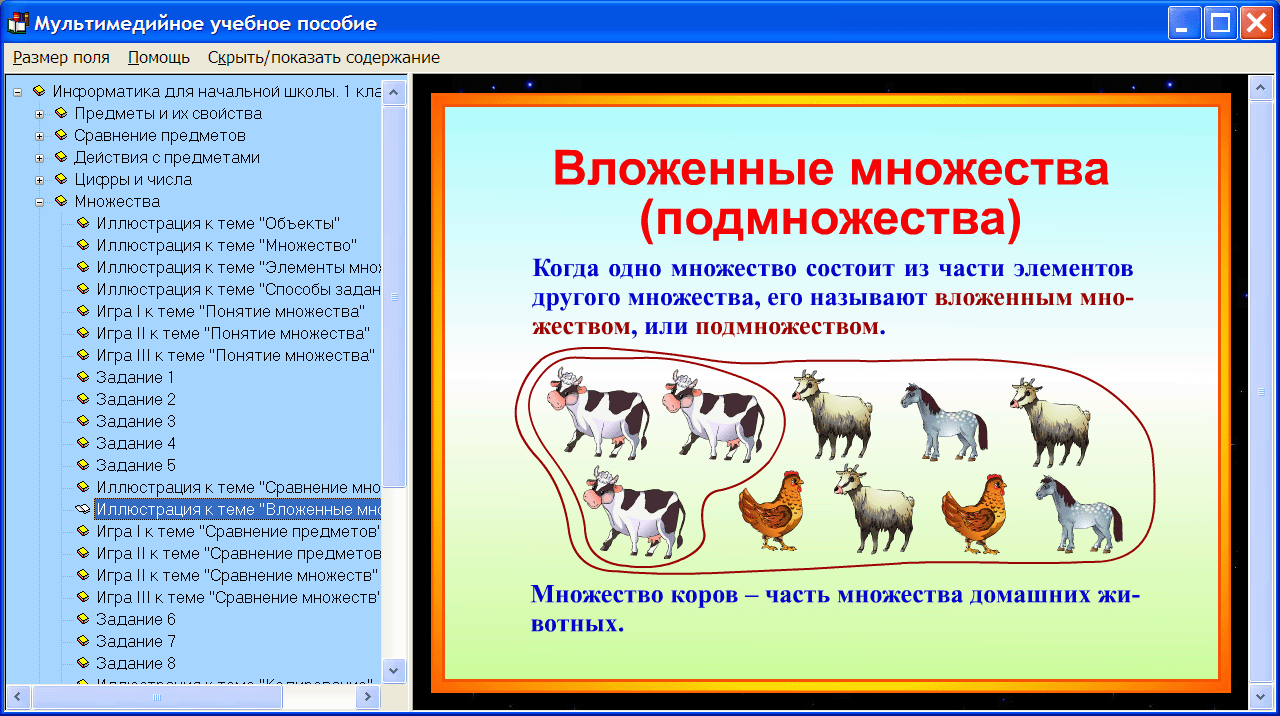Click the book icon beside "Задание 1"

pyautogui.click(x=81, y=378)
